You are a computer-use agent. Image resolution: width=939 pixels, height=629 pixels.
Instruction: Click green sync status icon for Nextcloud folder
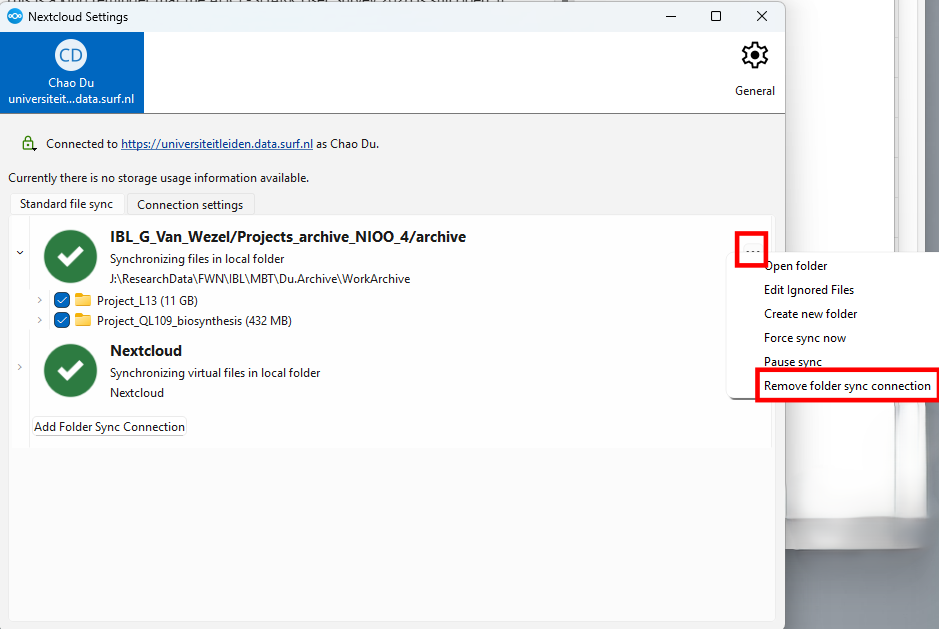point(71,370)
